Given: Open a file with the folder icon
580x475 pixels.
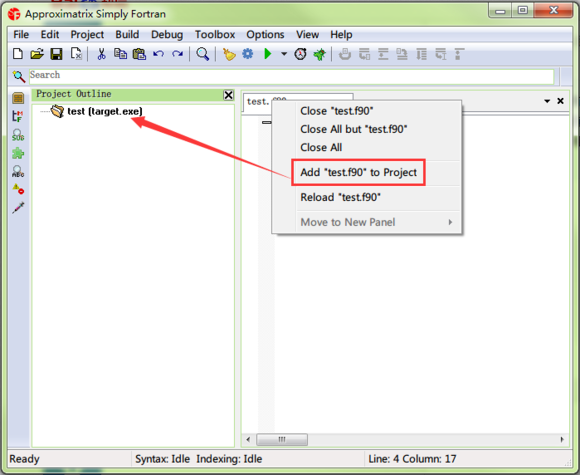Looking at the screenshot, I should [37, 54].
